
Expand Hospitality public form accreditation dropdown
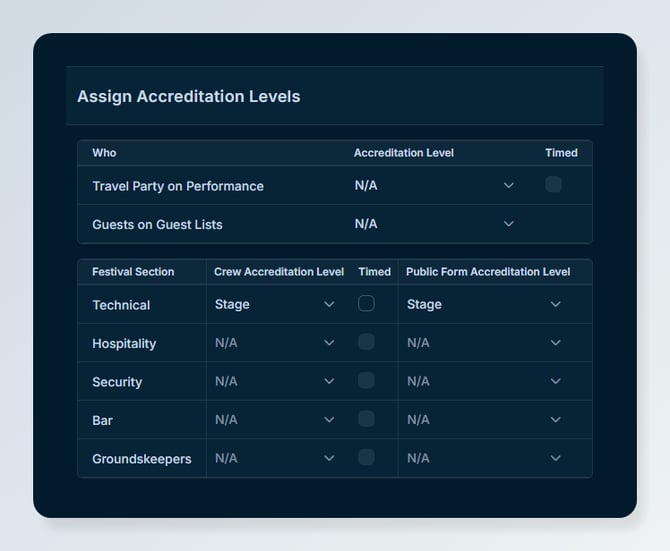click(x=484, y=343)
